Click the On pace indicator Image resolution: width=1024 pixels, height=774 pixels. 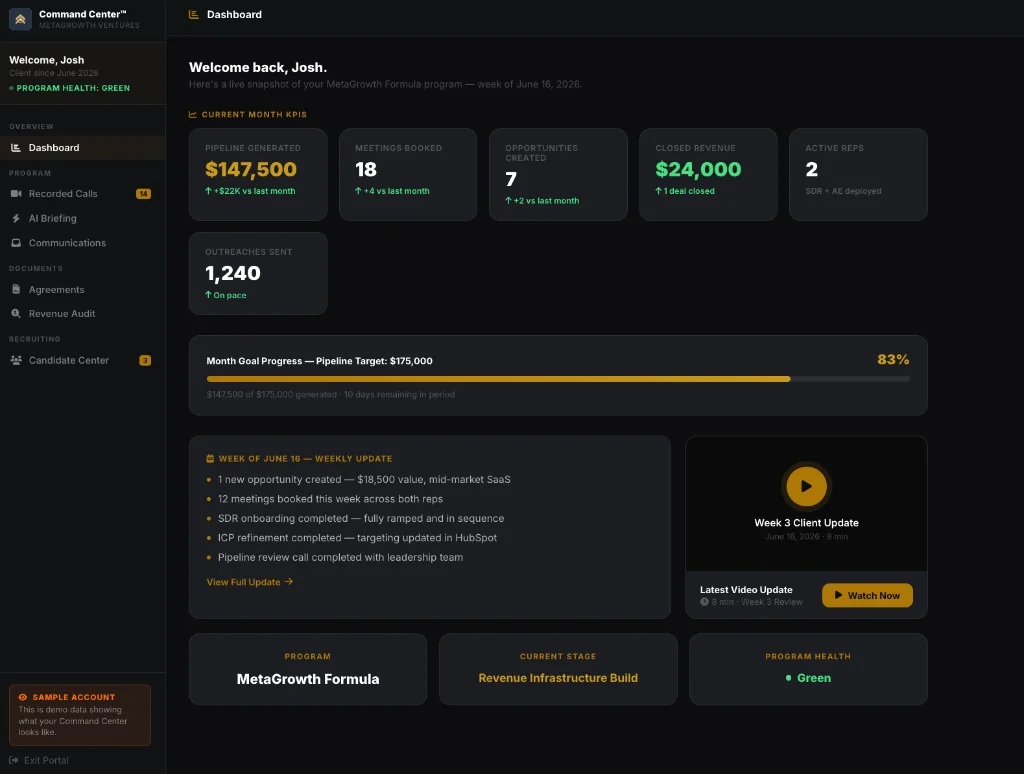(x=226, y=295)
